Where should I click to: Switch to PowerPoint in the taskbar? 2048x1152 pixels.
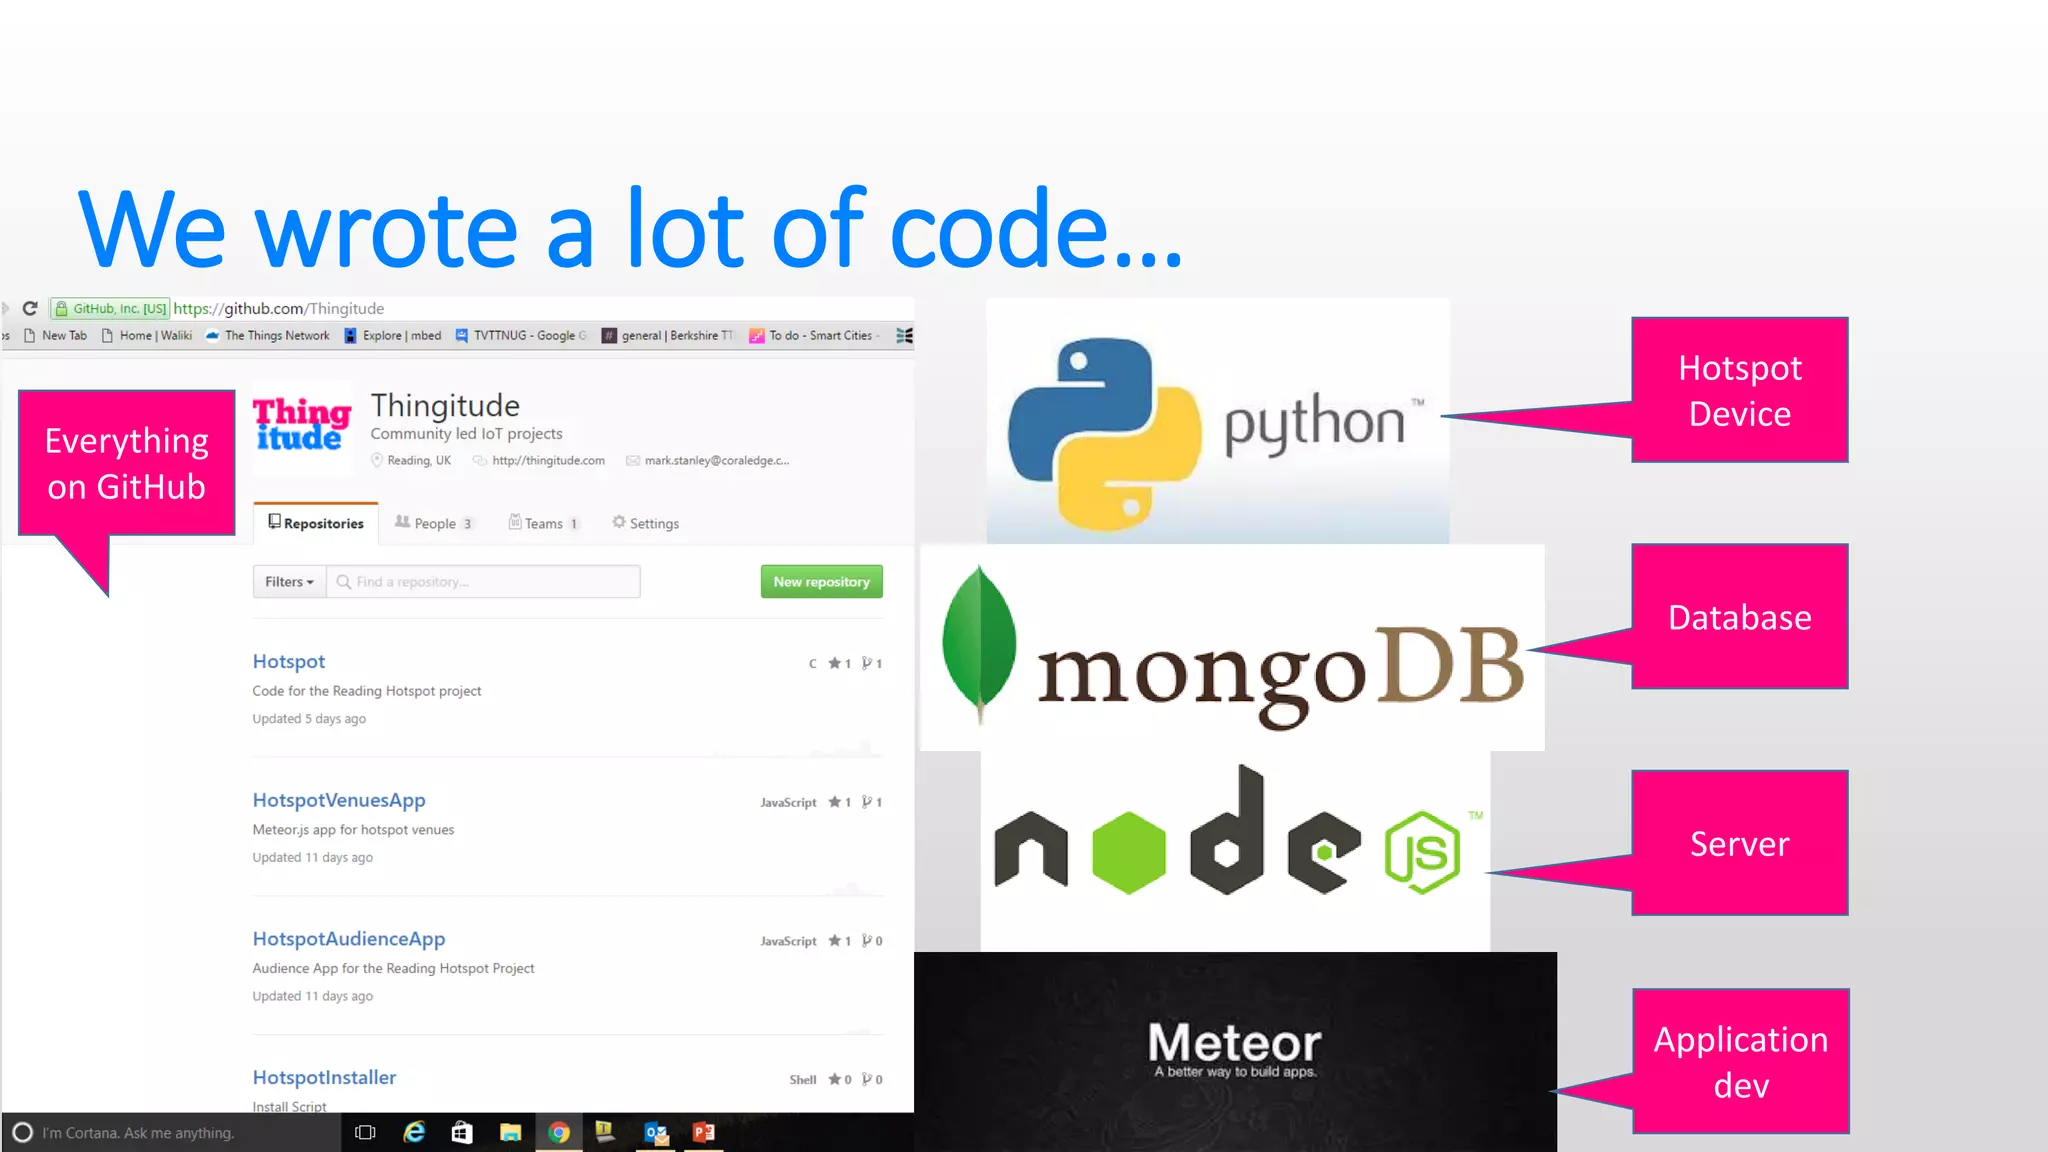(x=704, y=1133)
